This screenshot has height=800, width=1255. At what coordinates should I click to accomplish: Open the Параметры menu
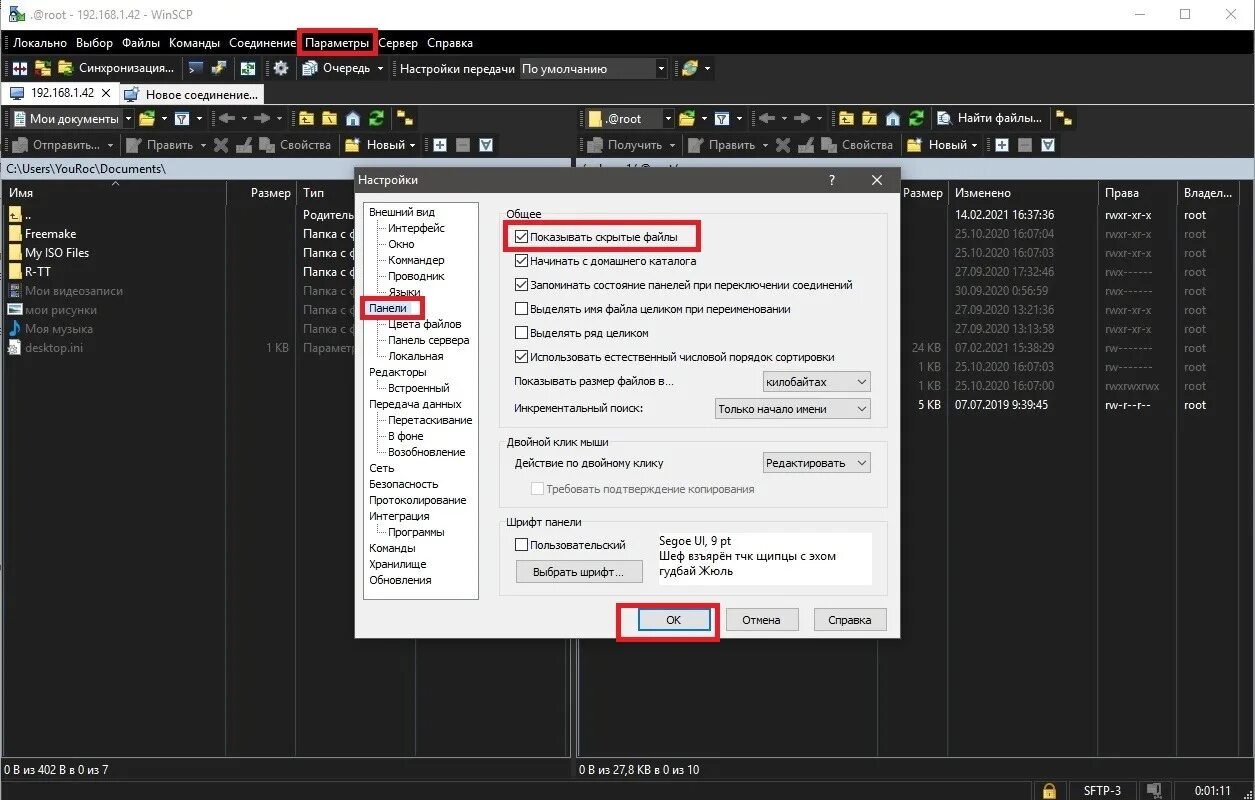(x=337, y=43)
